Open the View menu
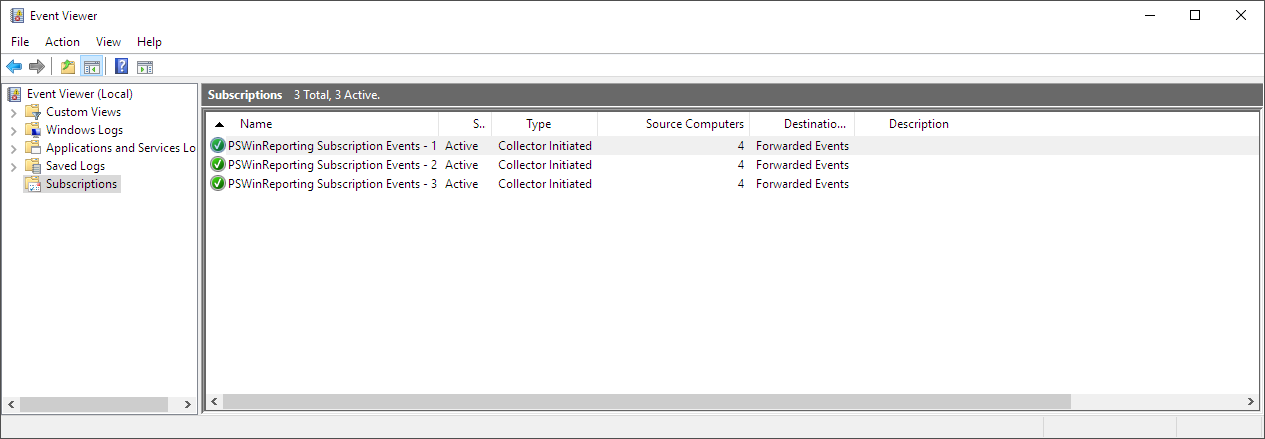The height and width of the screenshot is (439, 1265). 108,42
